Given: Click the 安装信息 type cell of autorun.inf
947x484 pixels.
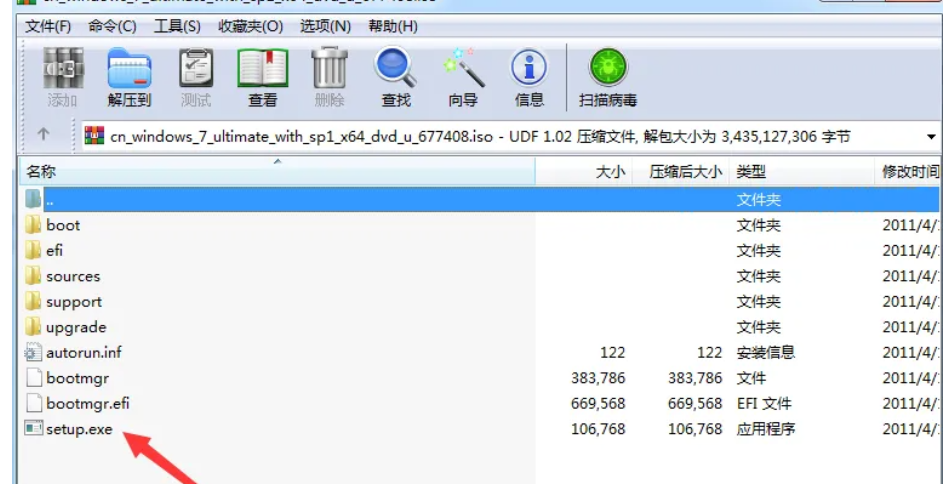Looking at the screenshot, I should tap(766, 352).
